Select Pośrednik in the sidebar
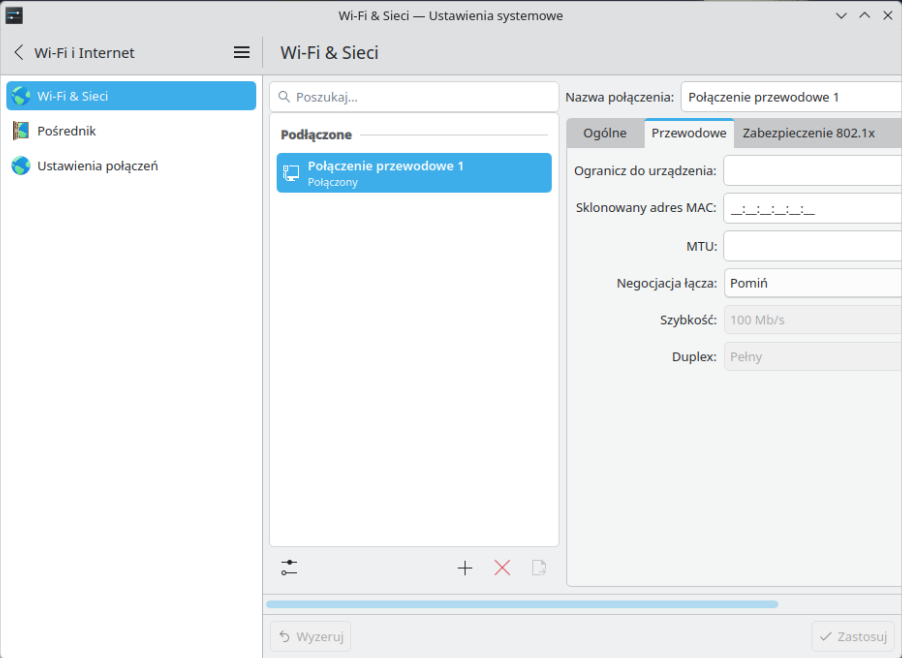The width and height of the screenshot is (902, 658). tap(66, 131)
